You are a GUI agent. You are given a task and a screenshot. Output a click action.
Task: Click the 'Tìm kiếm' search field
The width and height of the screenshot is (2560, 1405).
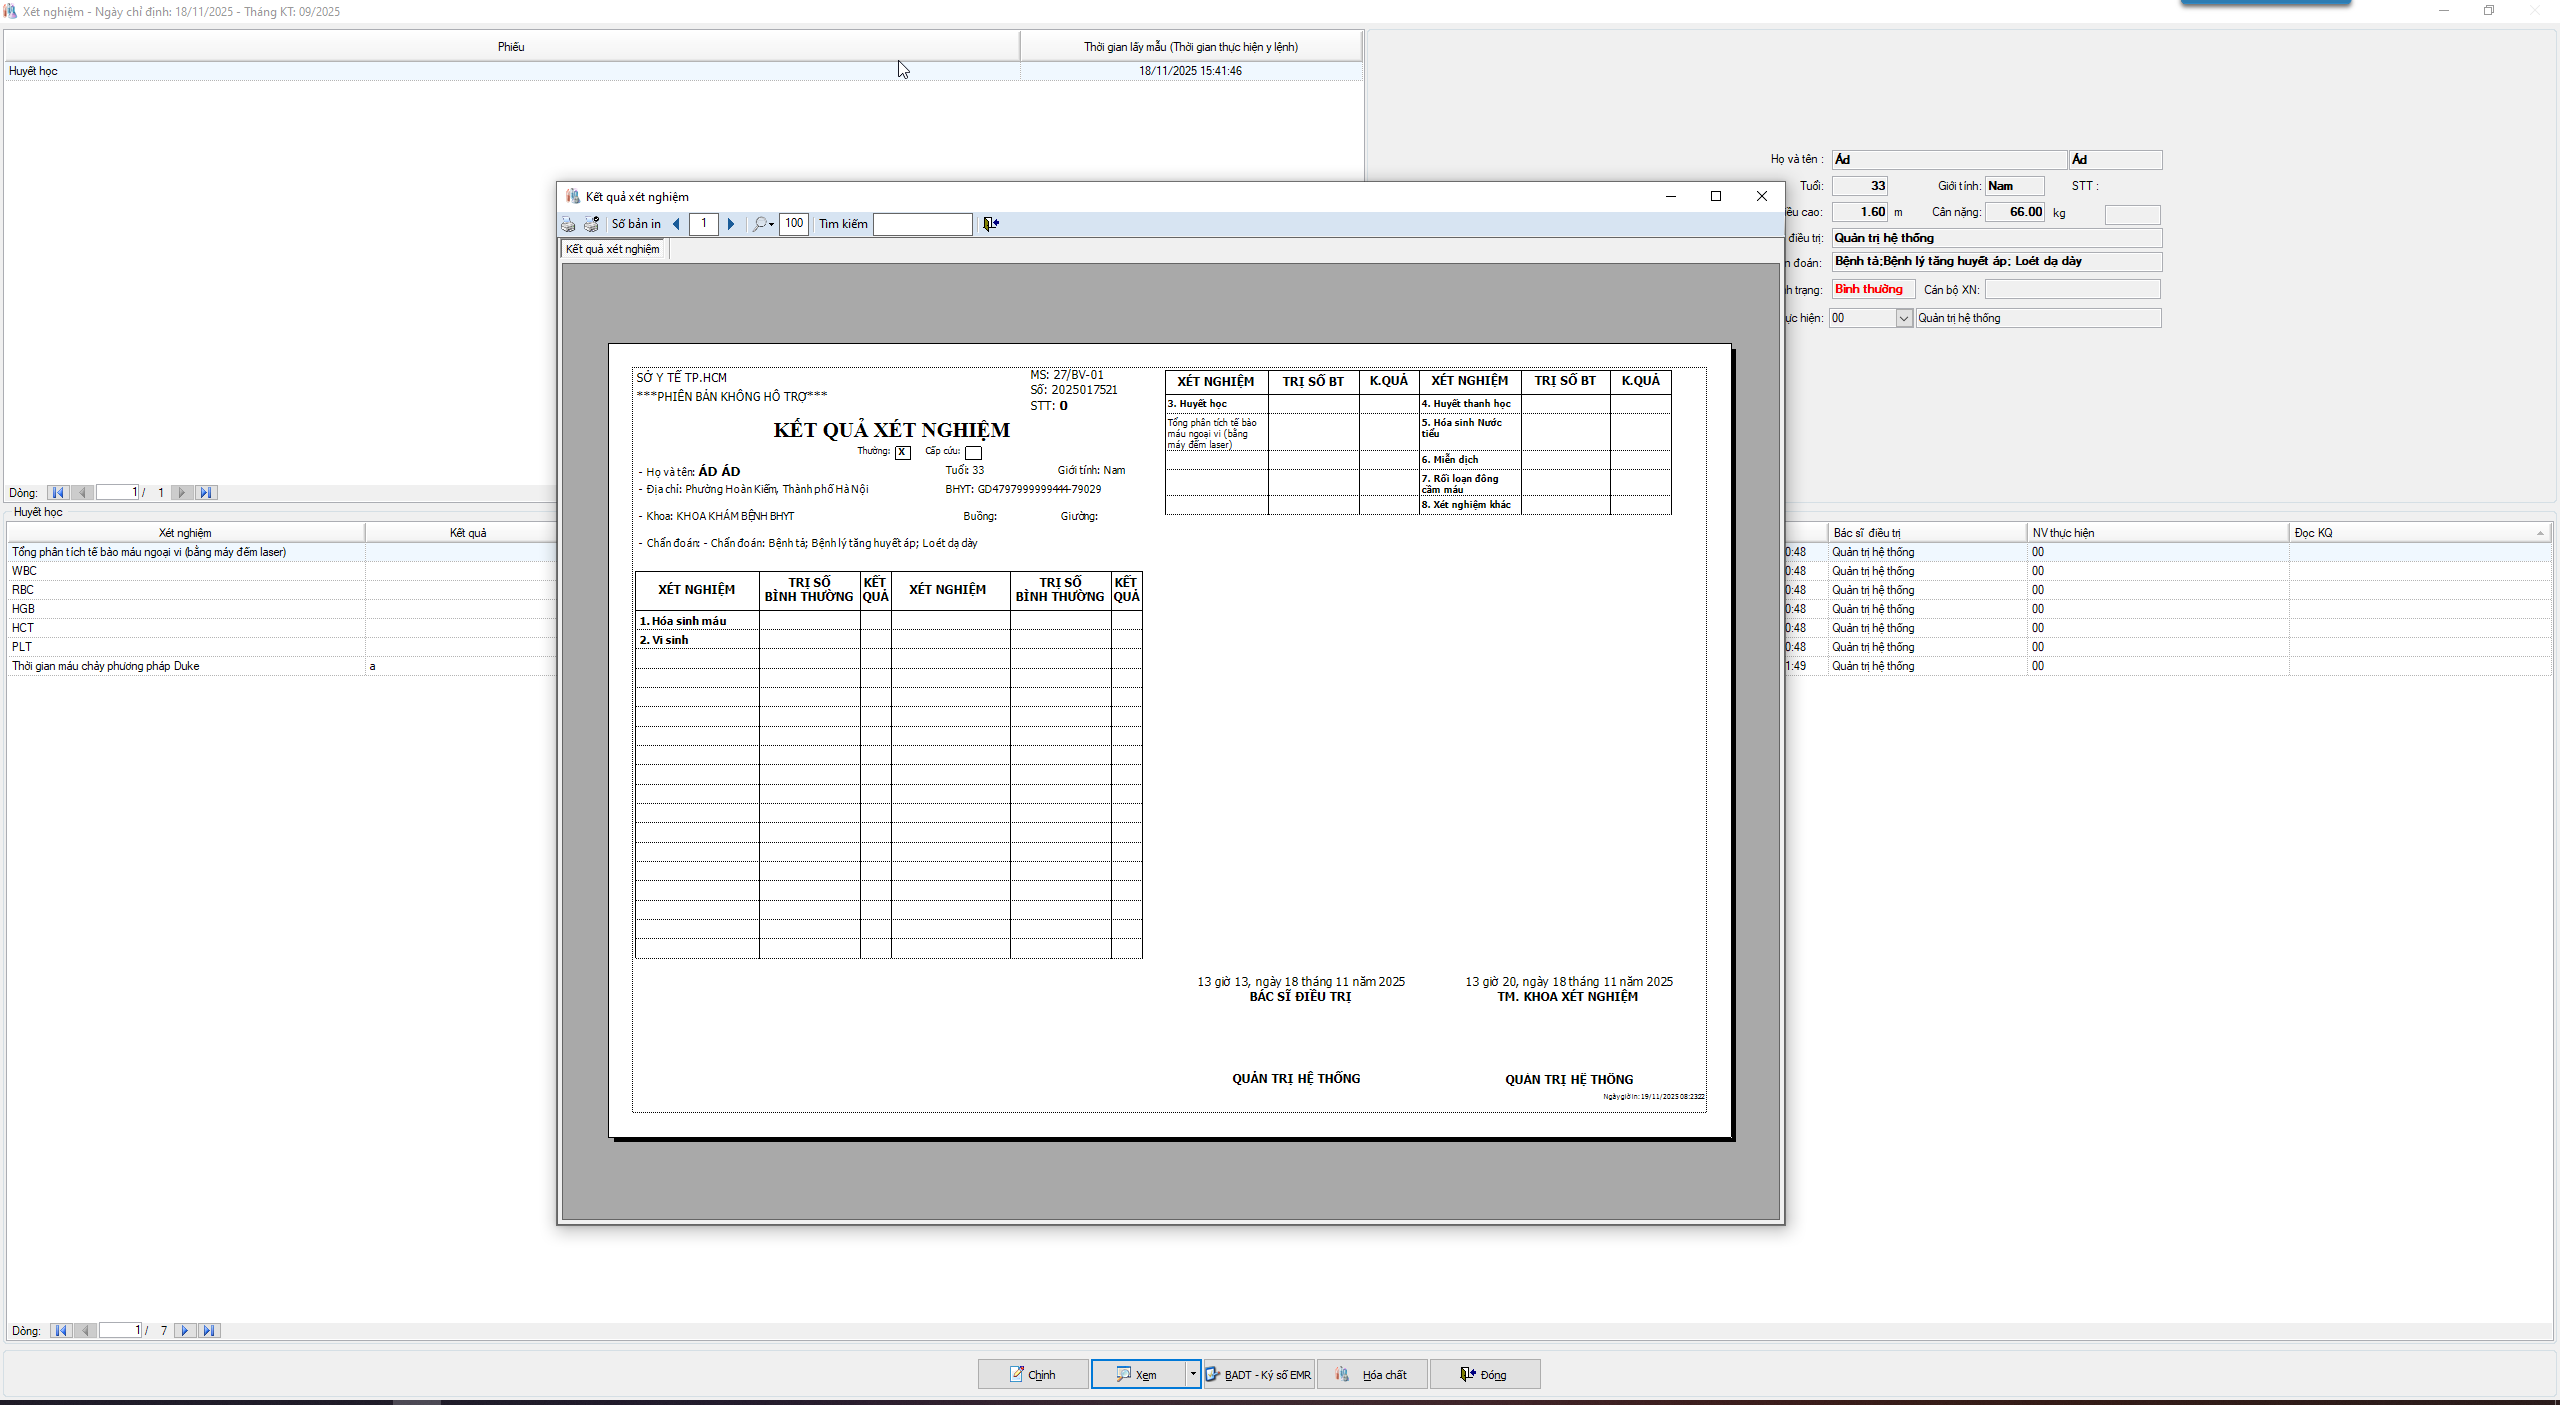coord(922,224)
